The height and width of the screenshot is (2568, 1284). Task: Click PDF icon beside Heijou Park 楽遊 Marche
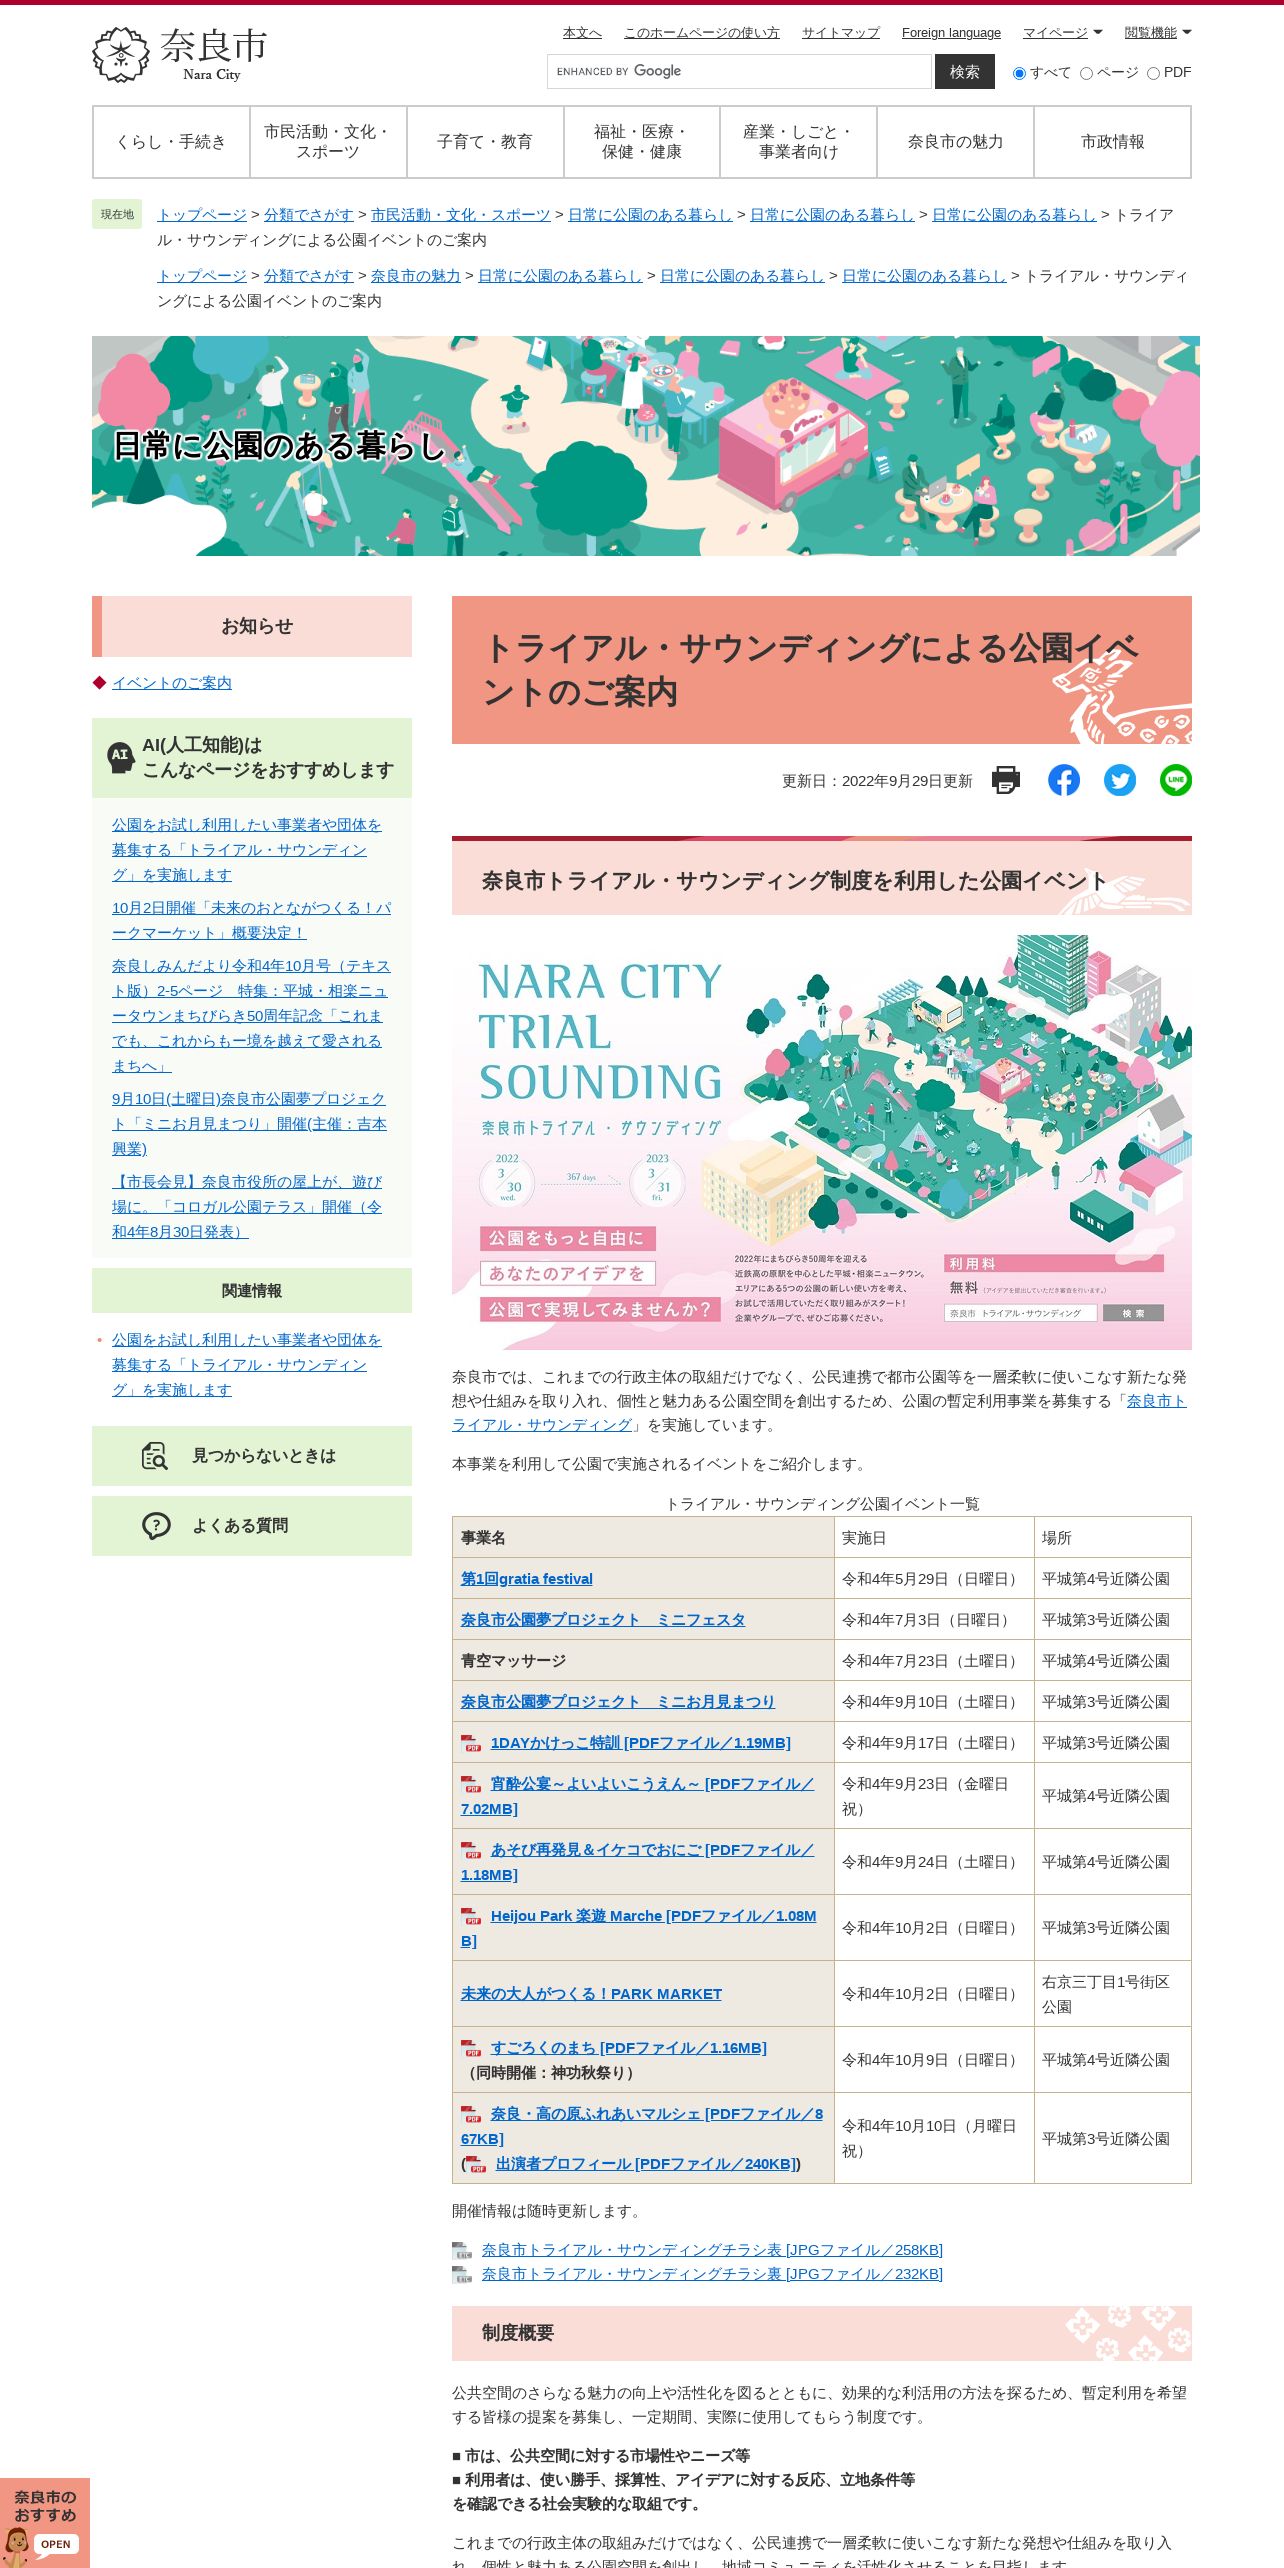(x=471, y=1916)
